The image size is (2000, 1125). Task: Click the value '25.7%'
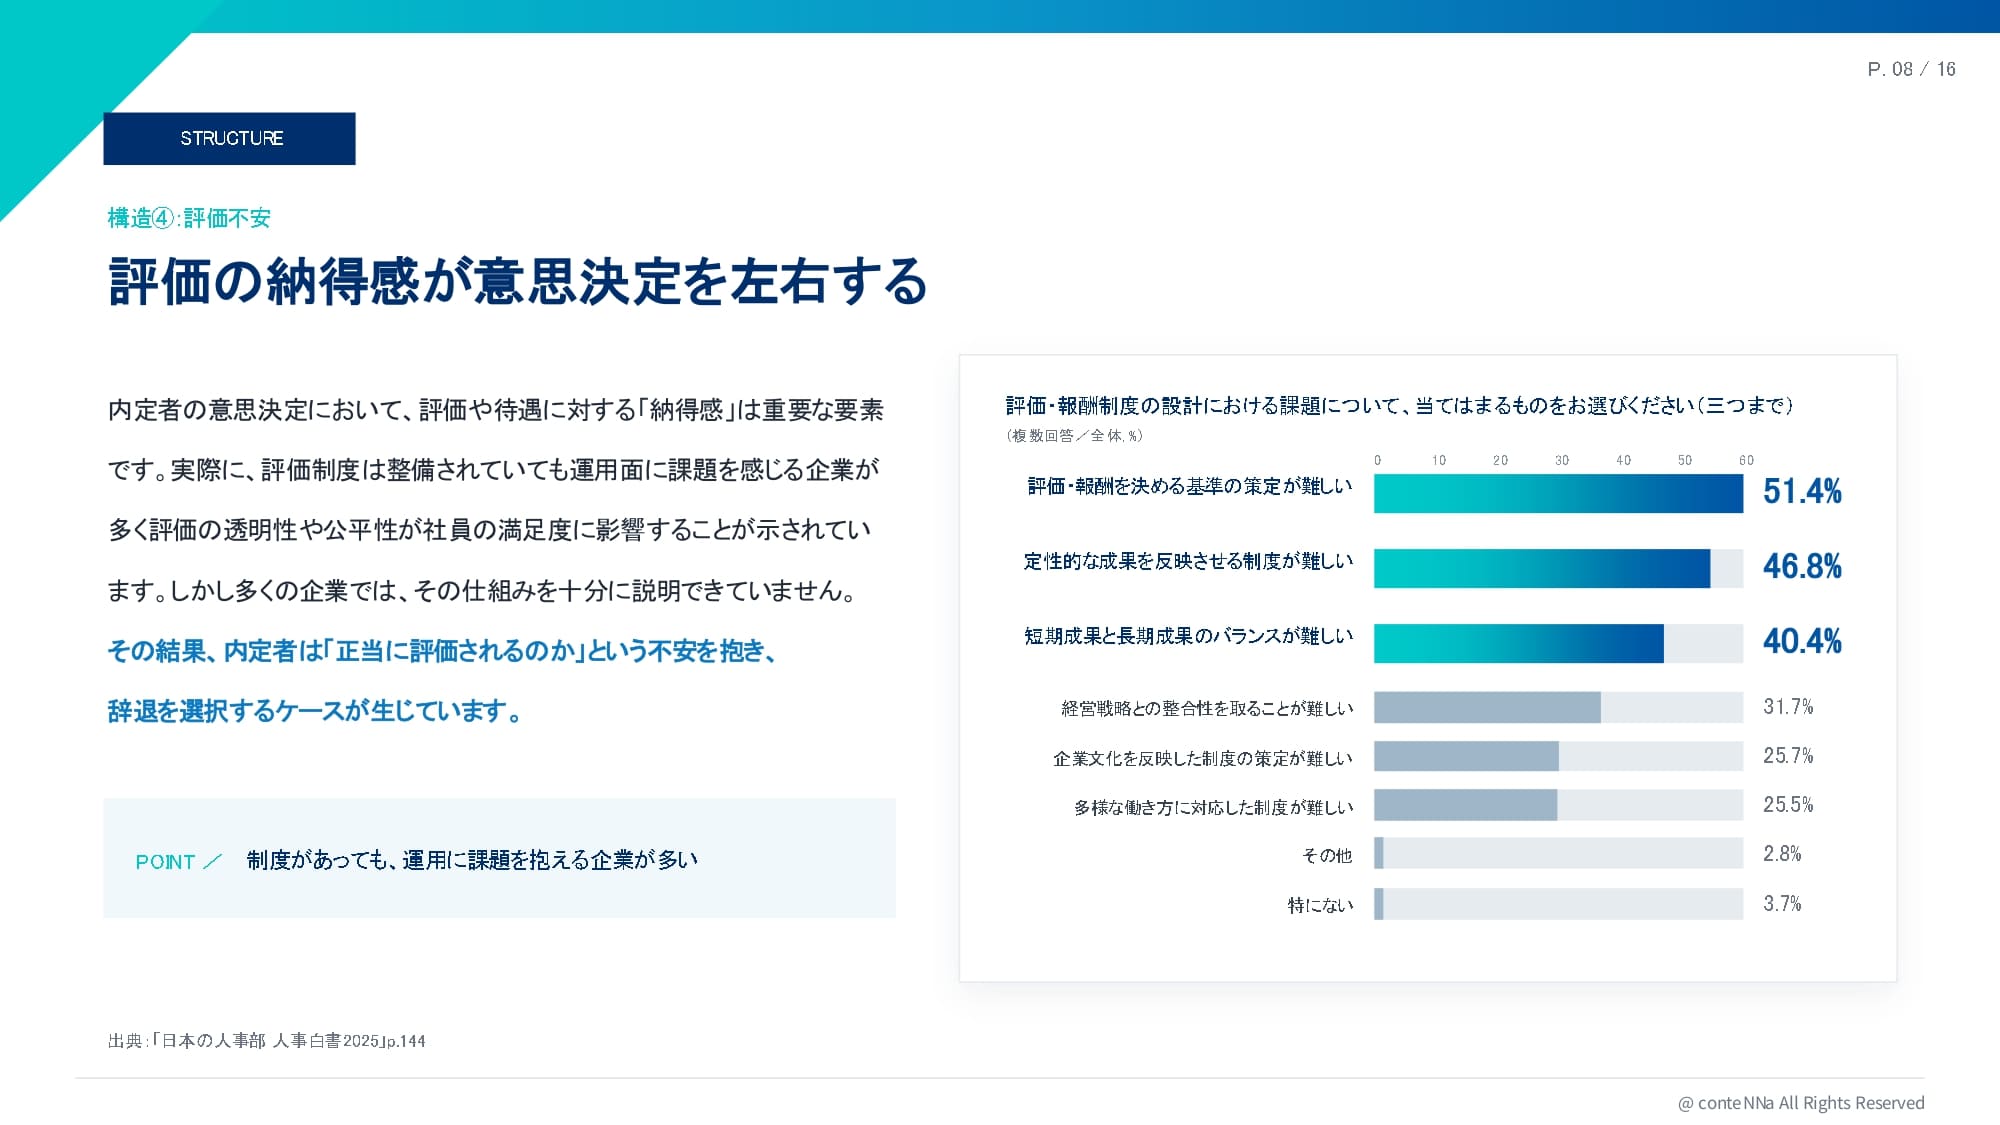tap(1788, 756)
